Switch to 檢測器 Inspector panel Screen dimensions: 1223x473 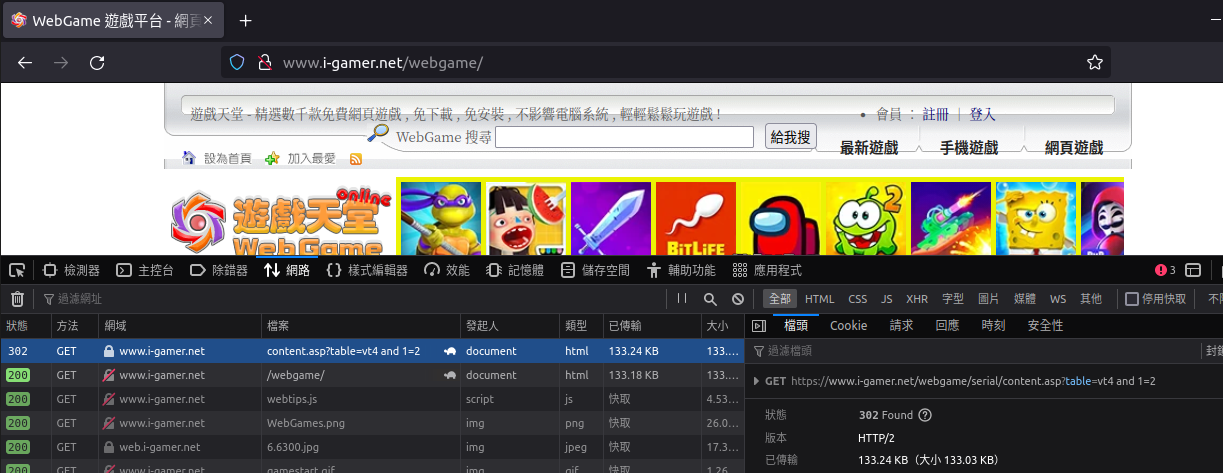pos(71,270)
